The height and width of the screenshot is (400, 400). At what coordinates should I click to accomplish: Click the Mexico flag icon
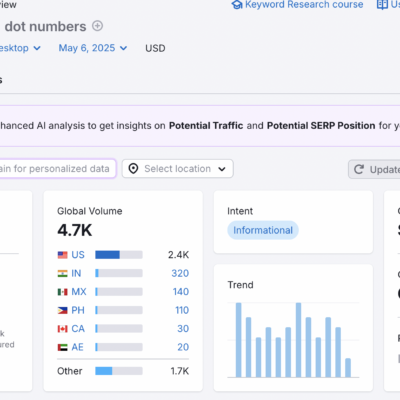pyautogui.click(x=62, y=292)
